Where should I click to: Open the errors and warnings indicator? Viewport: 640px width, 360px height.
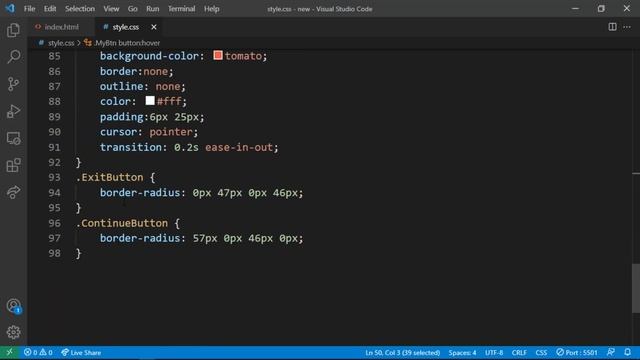(38, 352)
